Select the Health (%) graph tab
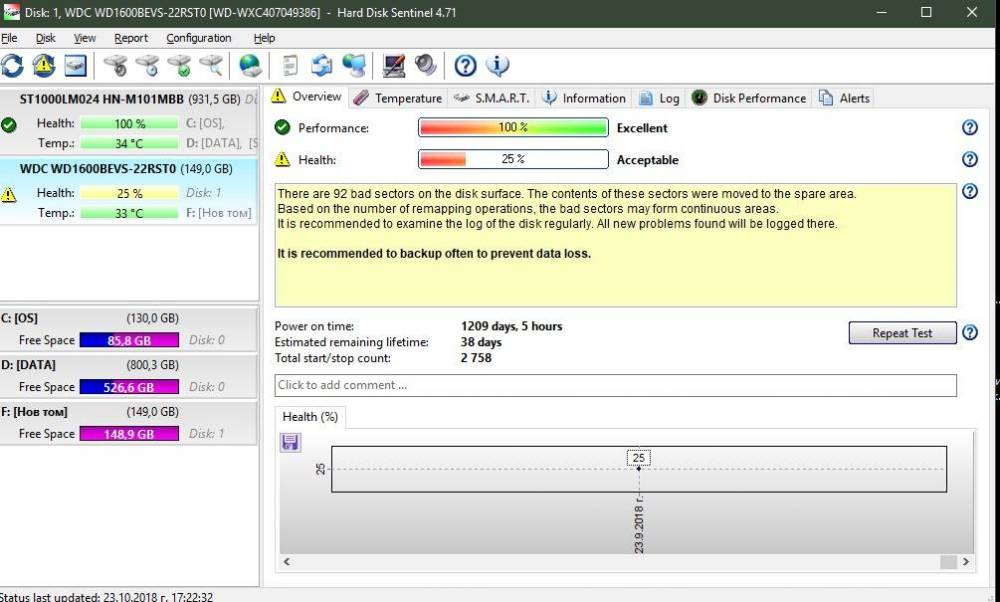This screenshot has width=1000, height=602. coord(310,416)
